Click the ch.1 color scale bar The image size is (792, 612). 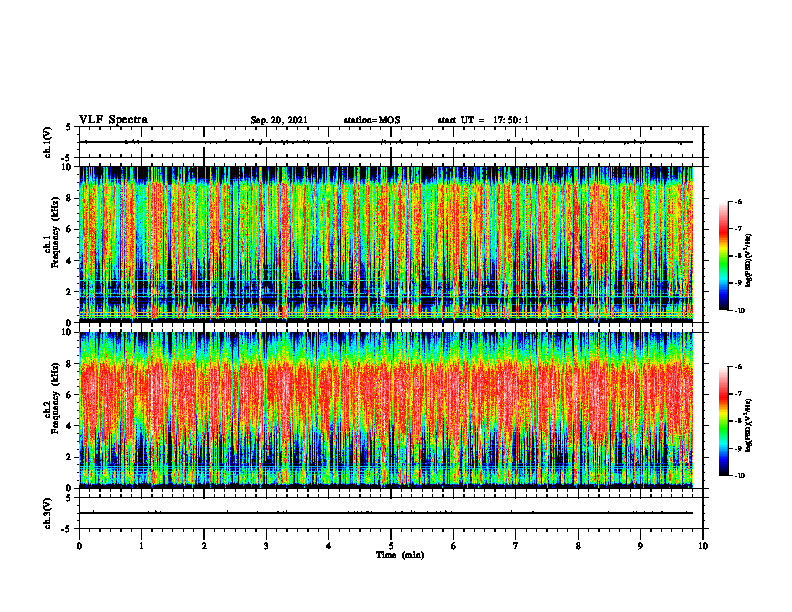(723, 256)
